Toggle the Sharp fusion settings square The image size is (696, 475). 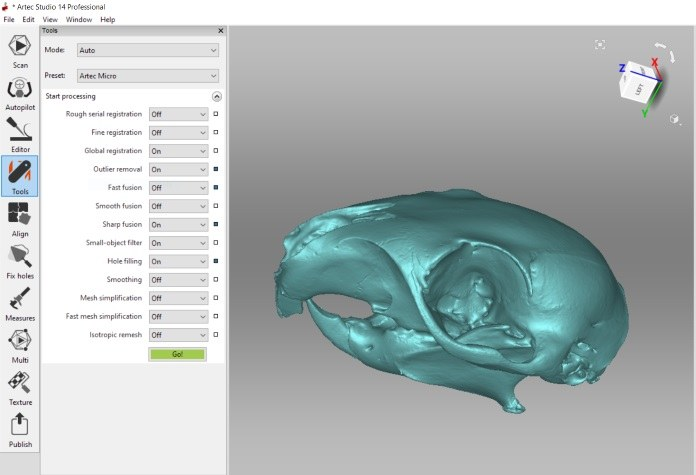[216, 224]
